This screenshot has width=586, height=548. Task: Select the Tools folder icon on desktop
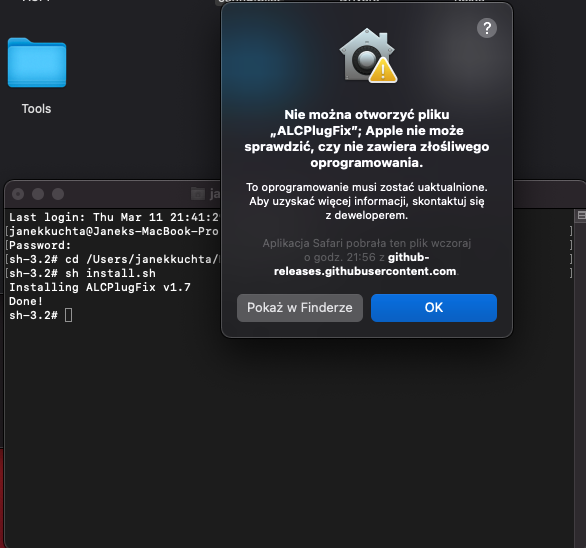point(37,62)
